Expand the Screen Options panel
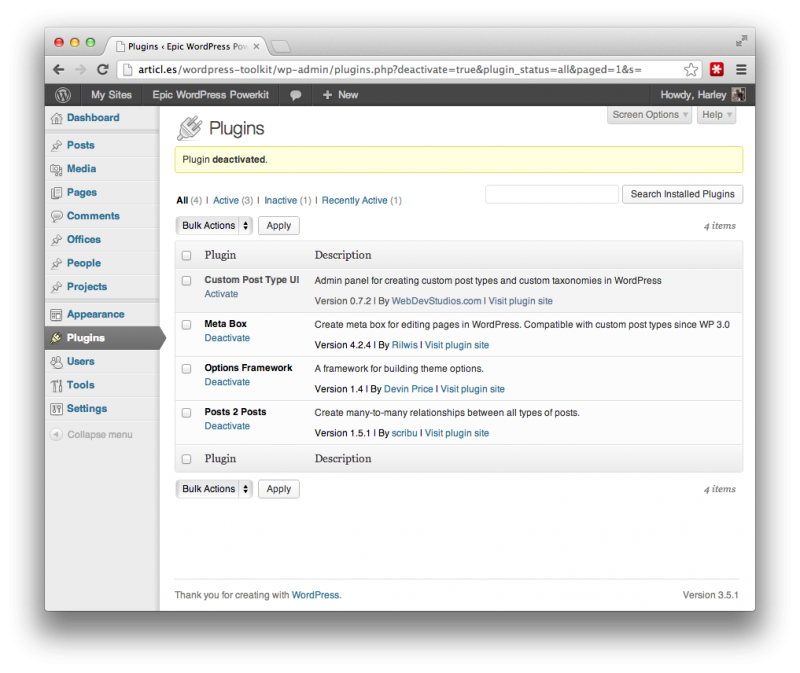Screen dimensions: 800x673 [649, 115]
